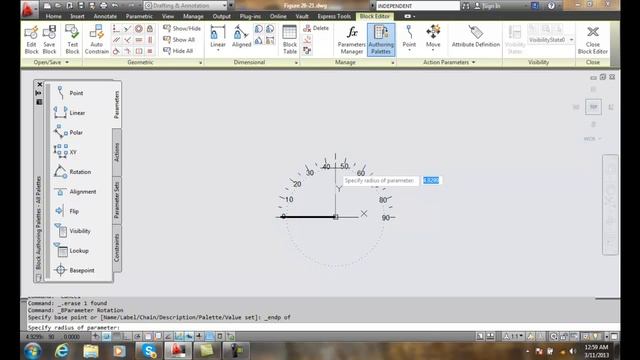Choose the Alignment parameter in the palette

pos(75,191)
